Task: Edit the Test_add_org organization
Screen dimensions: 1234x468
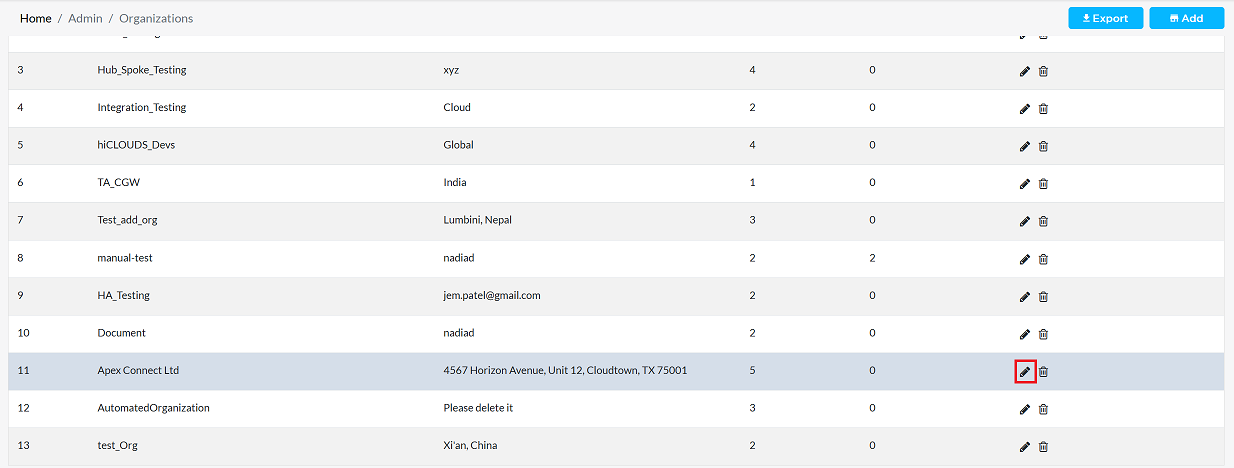Action: [x=1024, y=221]
